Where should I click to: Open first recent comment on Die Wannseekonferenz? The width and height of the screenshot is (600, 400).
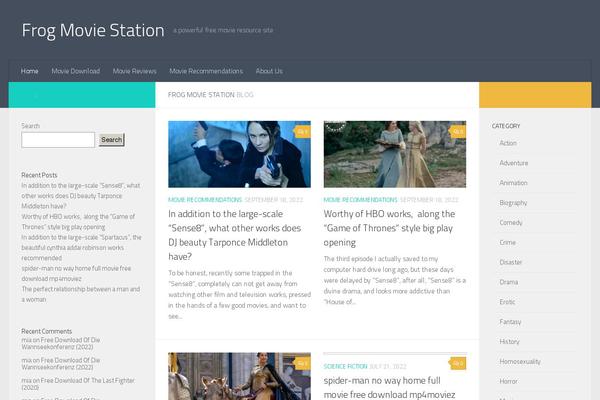[x=61, y=343]
